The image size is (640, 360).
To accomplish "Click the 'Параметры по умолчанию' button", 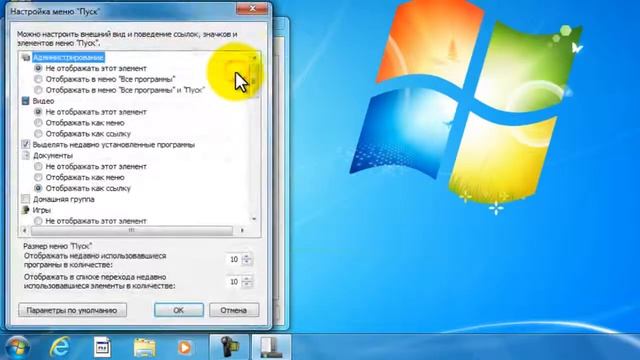I will pos(72,310).
